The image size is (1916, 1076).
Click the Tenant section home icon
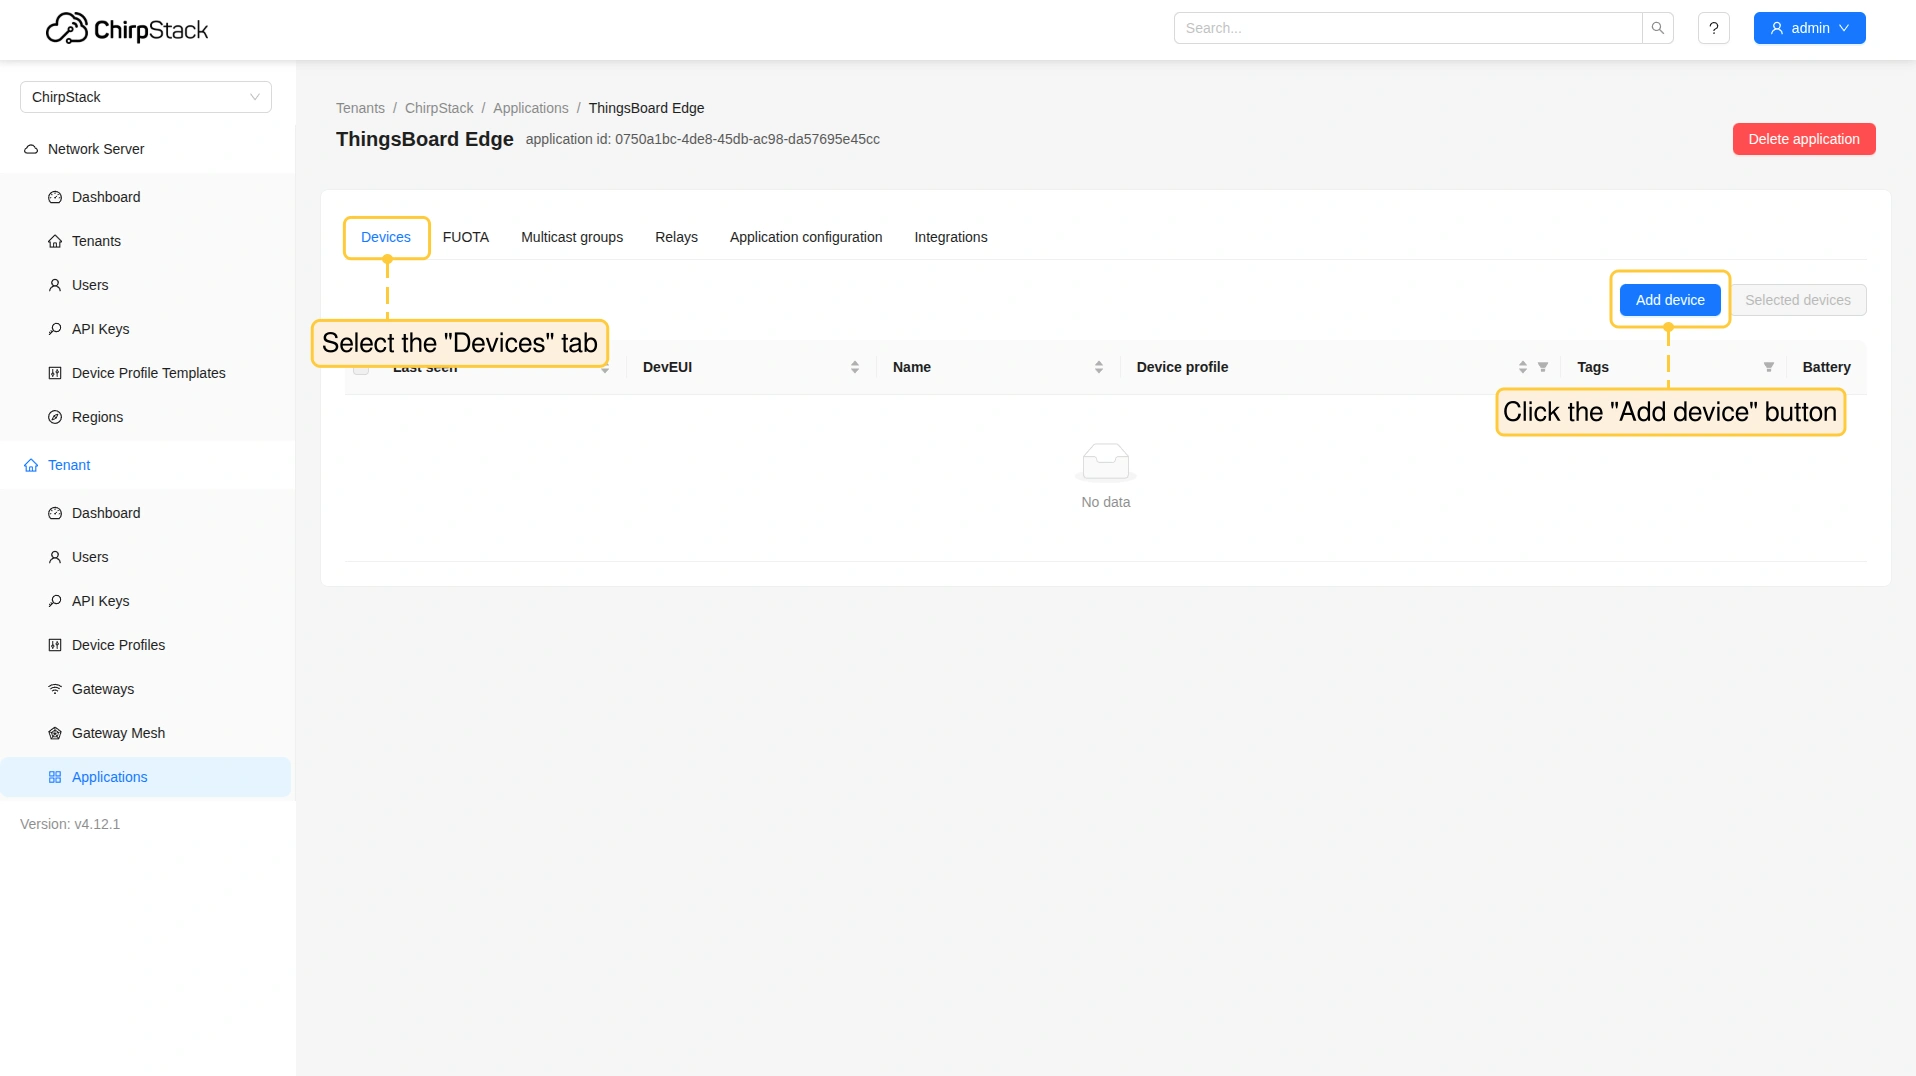pos(31,465)
